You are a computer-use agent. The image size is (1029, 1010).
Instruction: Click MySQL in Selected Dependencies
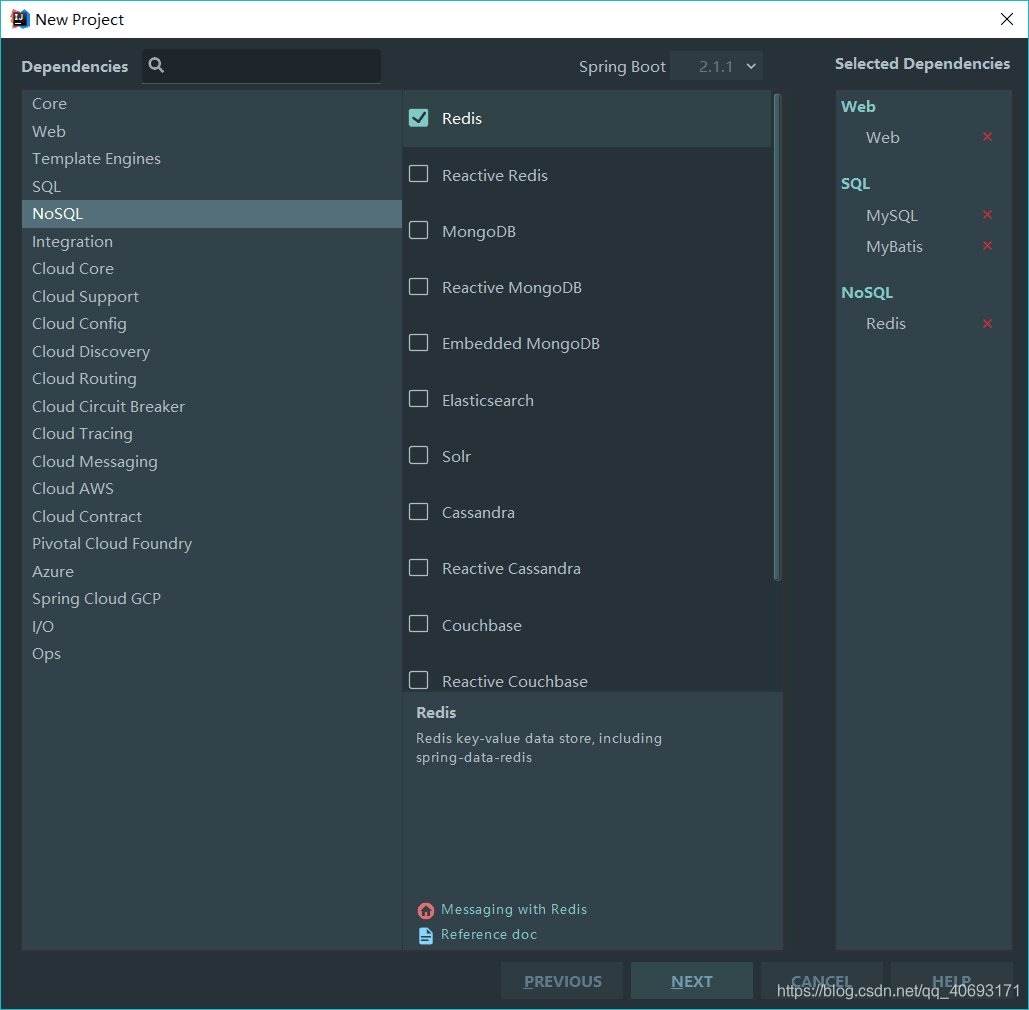[891, 215]
